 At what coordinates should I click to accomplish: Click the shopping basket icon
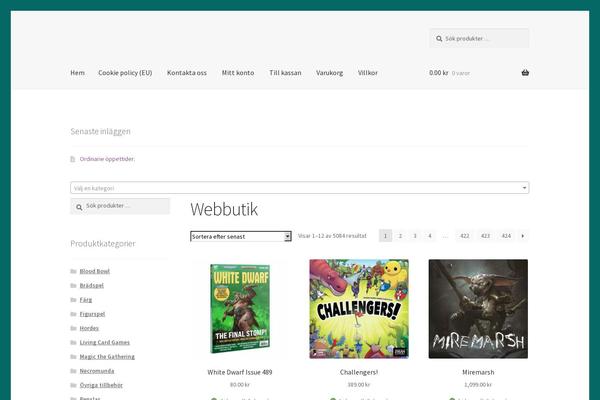525,73
